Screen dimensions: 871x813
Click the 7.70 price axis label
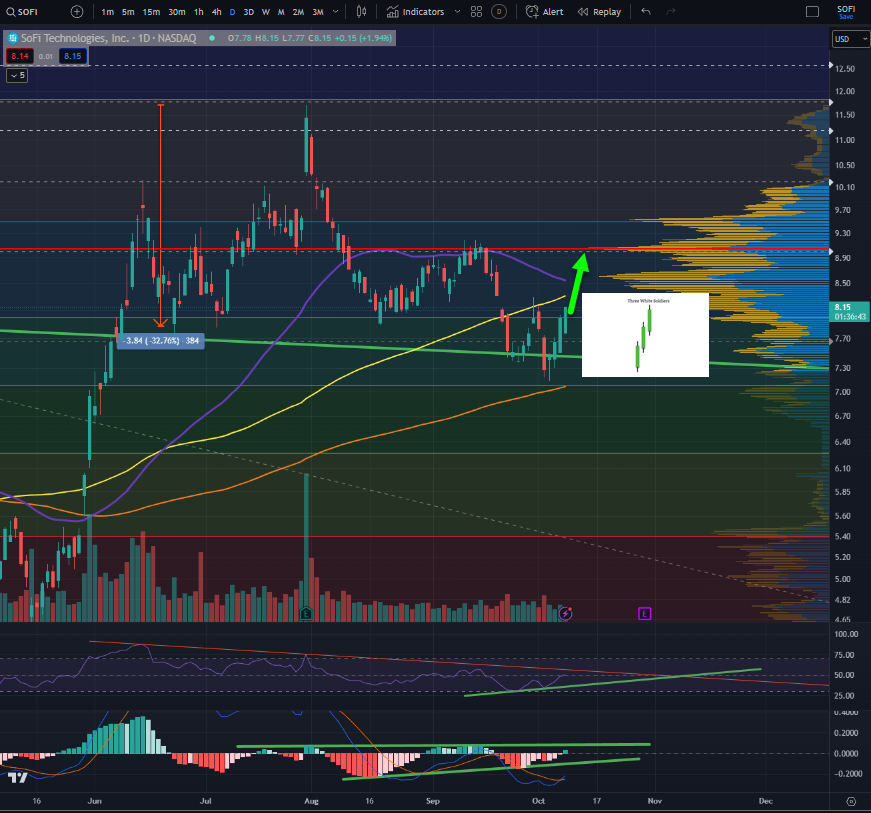tap(843, 338)
